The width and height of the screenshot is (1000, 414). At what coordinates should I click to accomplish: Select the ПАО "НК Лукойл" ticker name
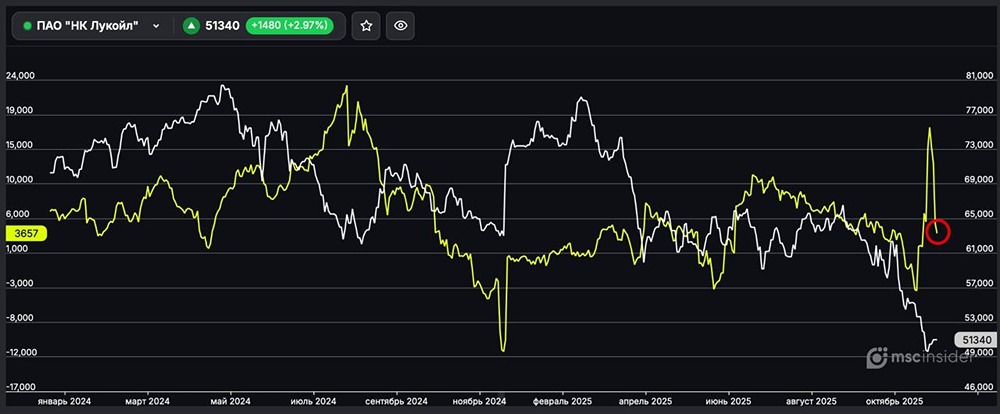pos(87,26)
